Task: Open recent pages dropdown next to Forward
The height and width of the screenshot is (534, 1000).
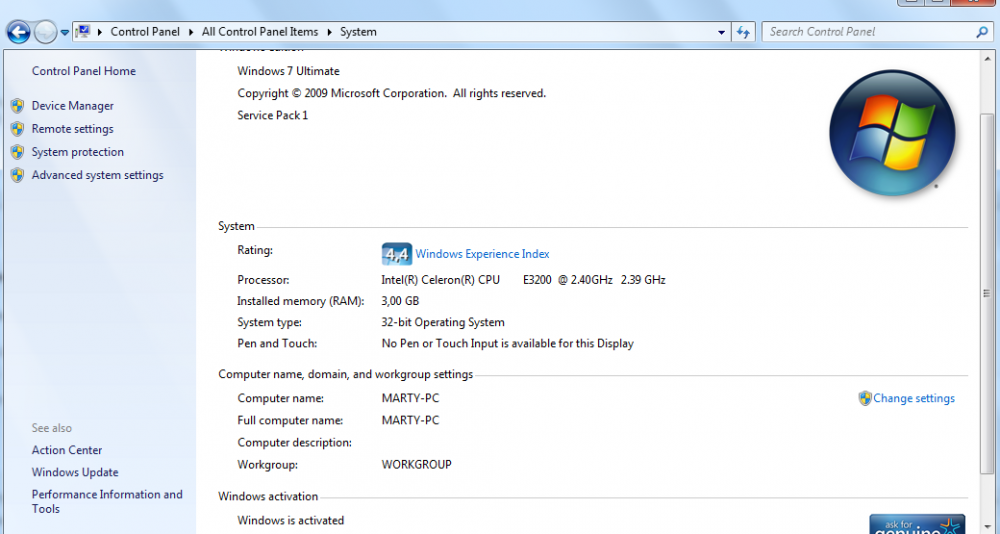Action: click(x=64, y=33)
